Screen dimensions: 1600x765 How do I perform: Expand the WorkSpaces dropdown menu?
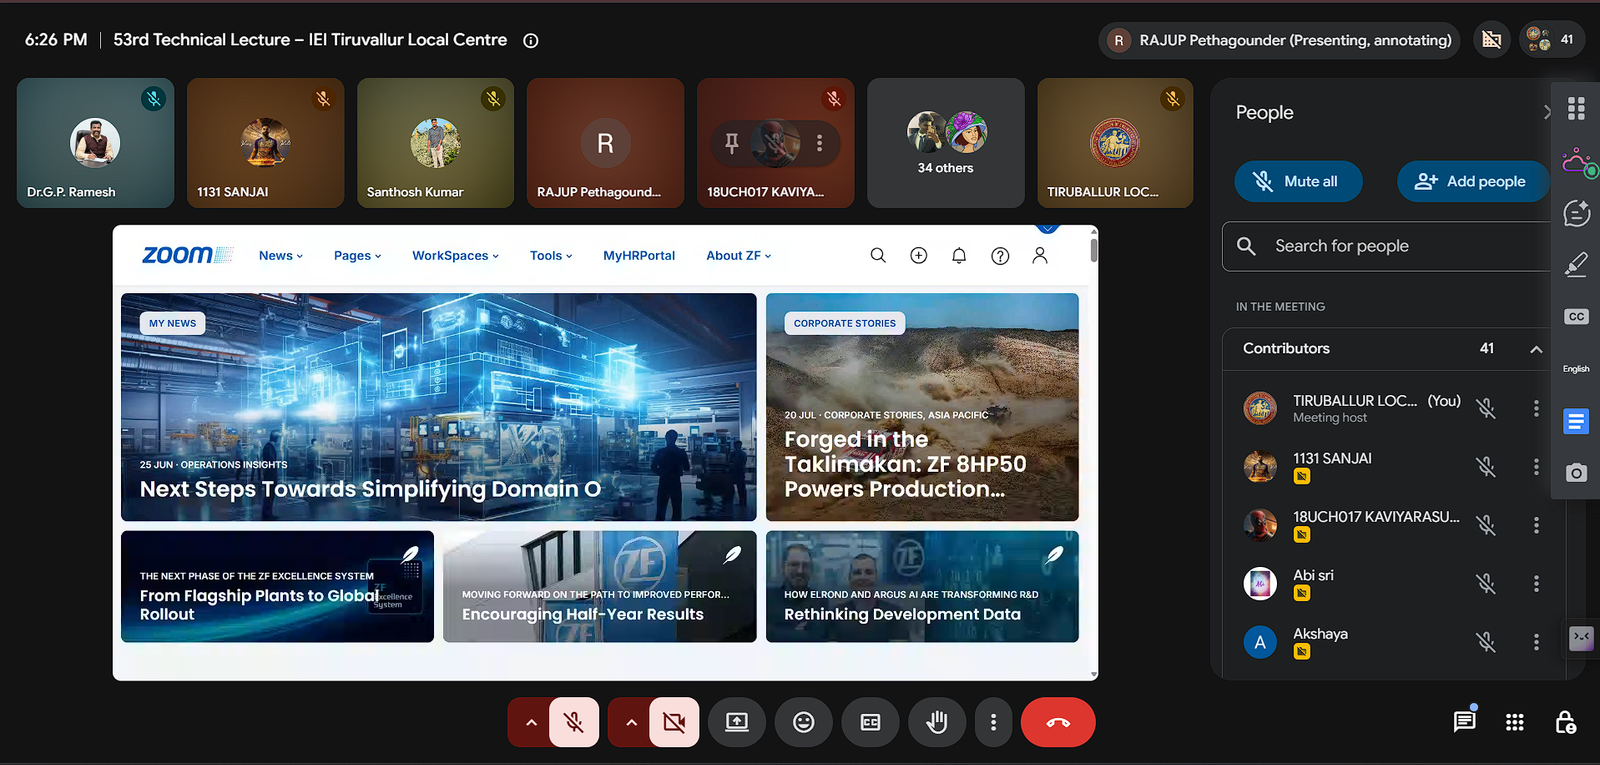click(455, 256)
